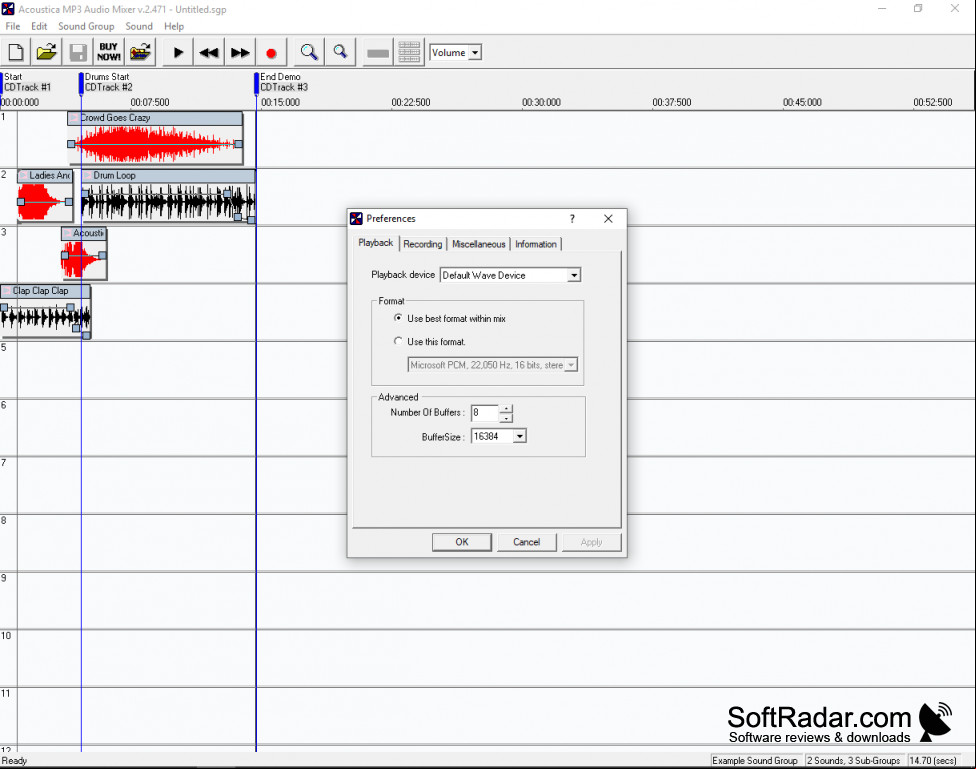Click Apply in Preferences dialog
The width and height of the screenshot is (976, 769).
[x=591, y=542]
